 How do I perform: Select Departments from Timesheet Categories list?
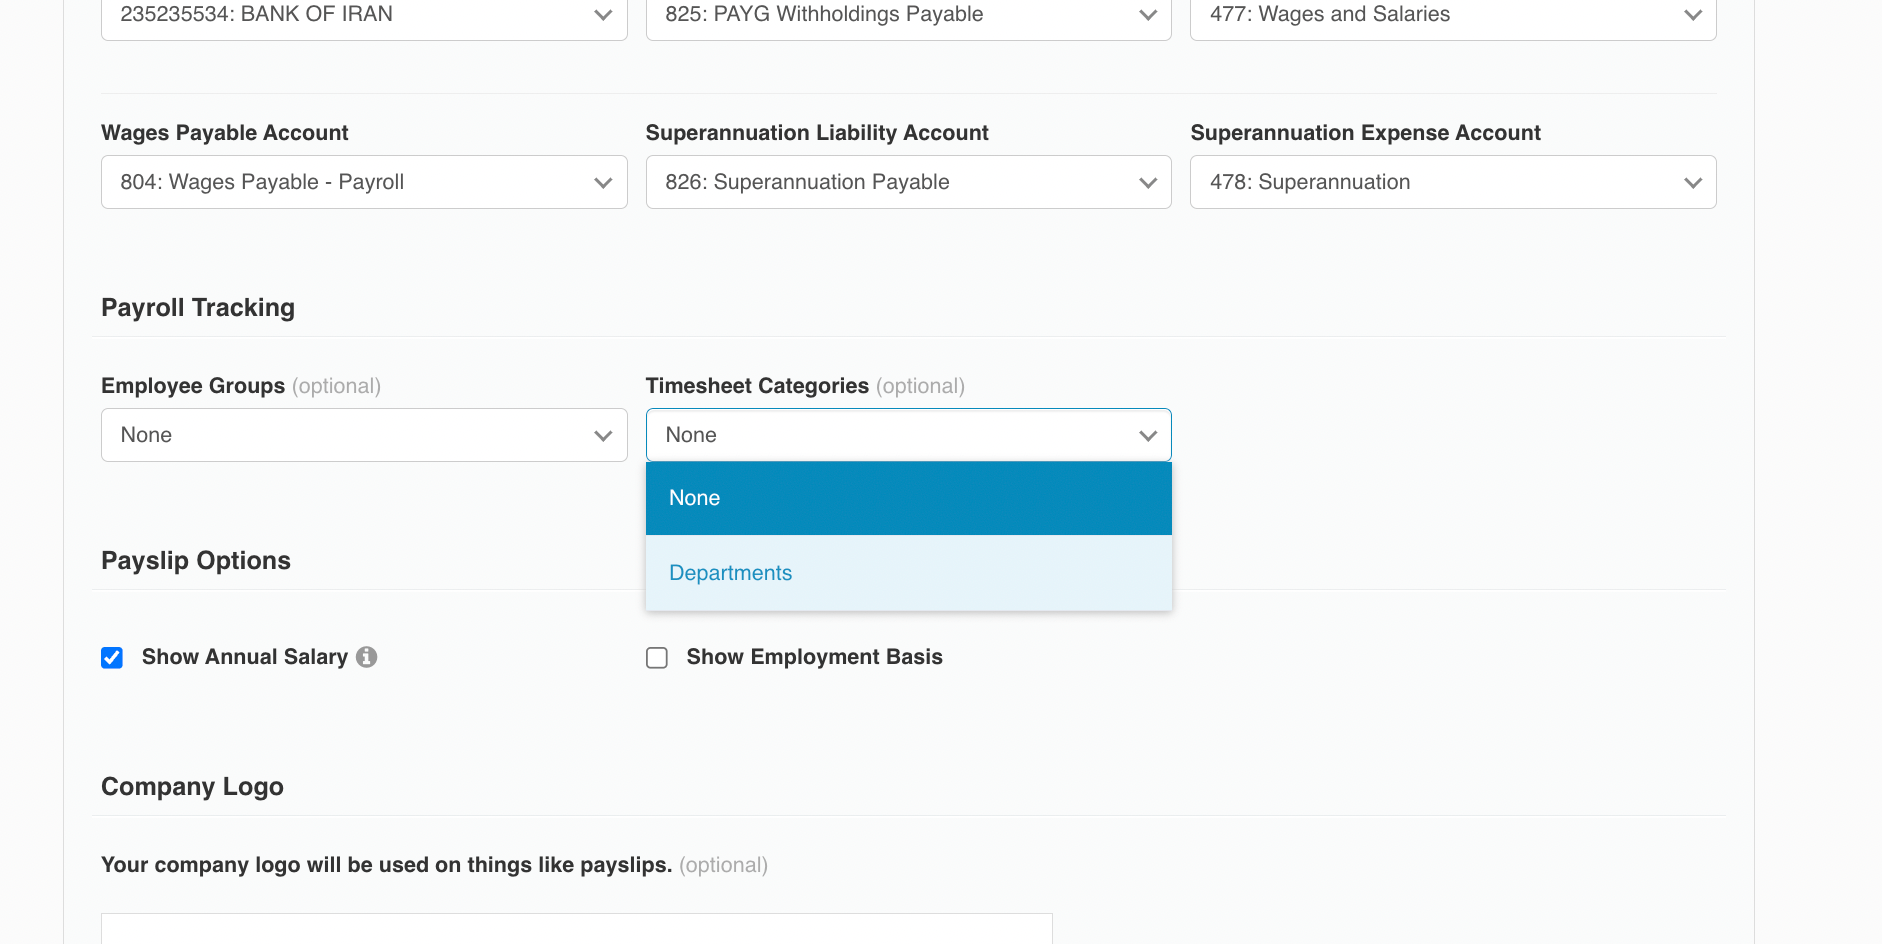pyautogui.click(x=730, y=572)
